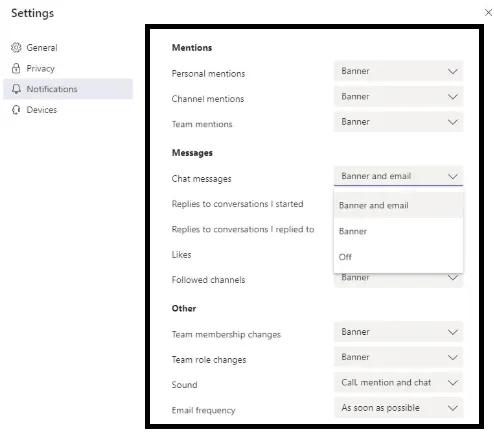Select the 'Off' option in open list
This screenshot has width=494, height=433.
click(x=398, y=257)
